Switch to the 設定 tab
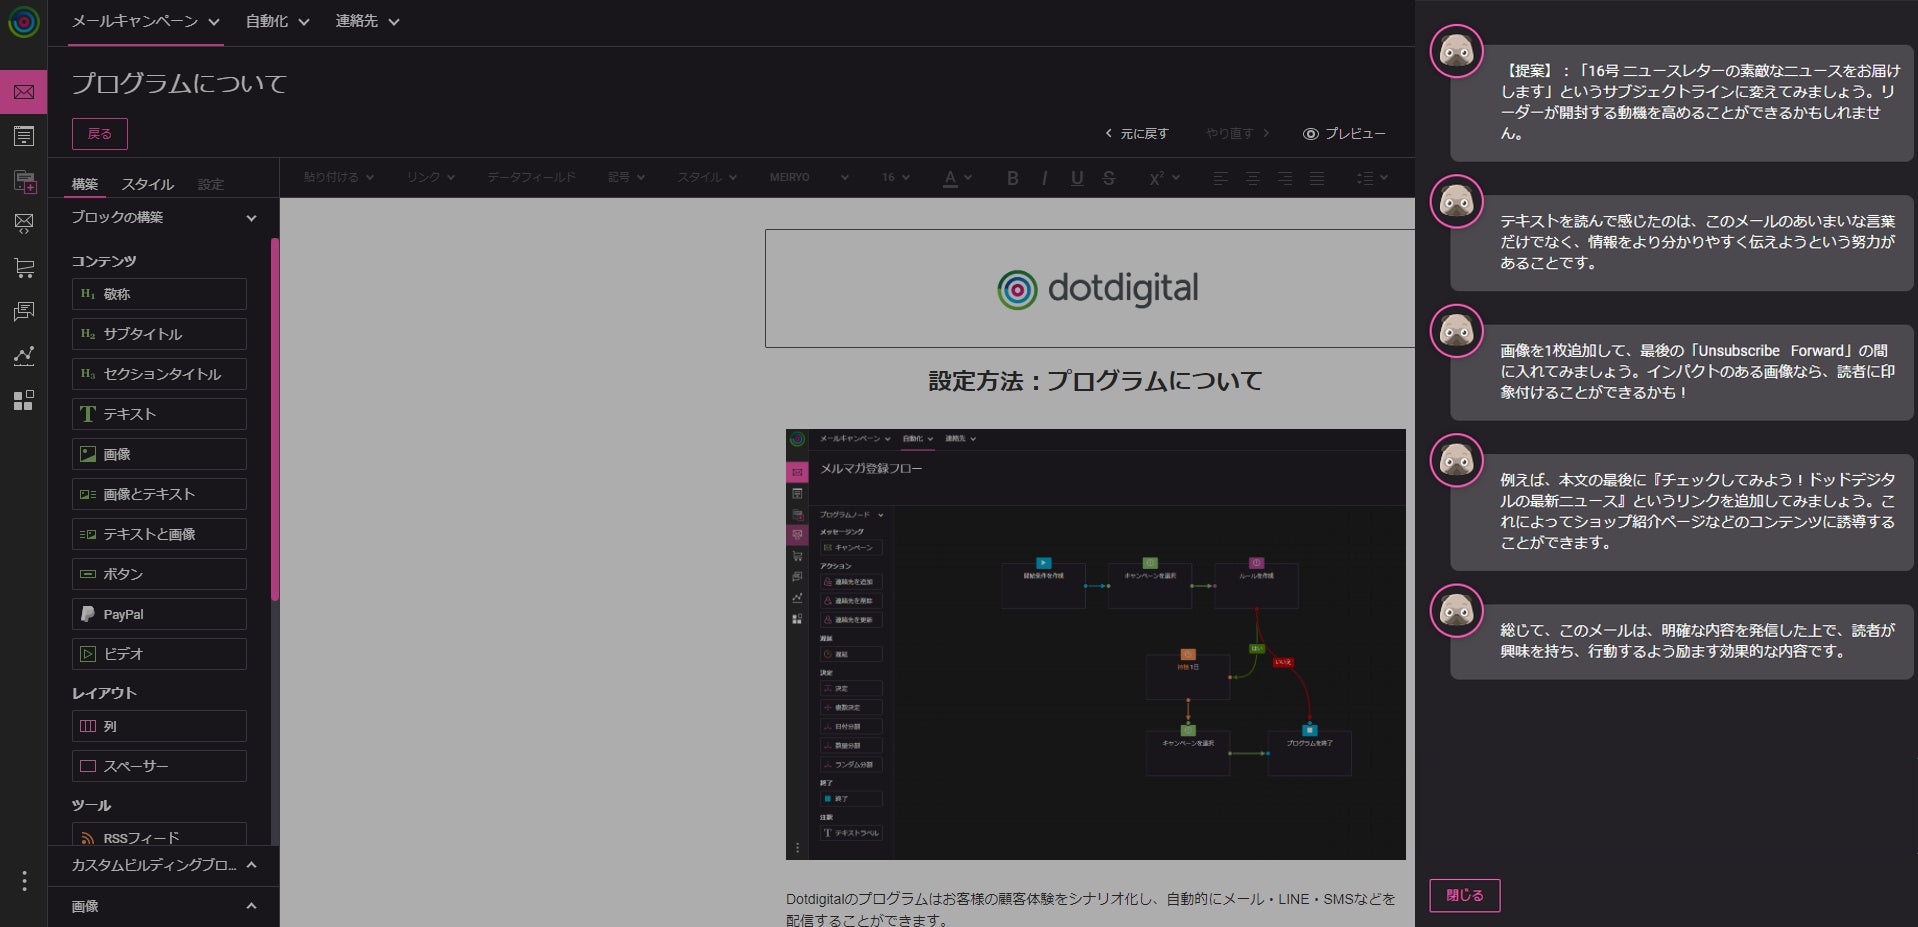 click(x=210, y=184)
